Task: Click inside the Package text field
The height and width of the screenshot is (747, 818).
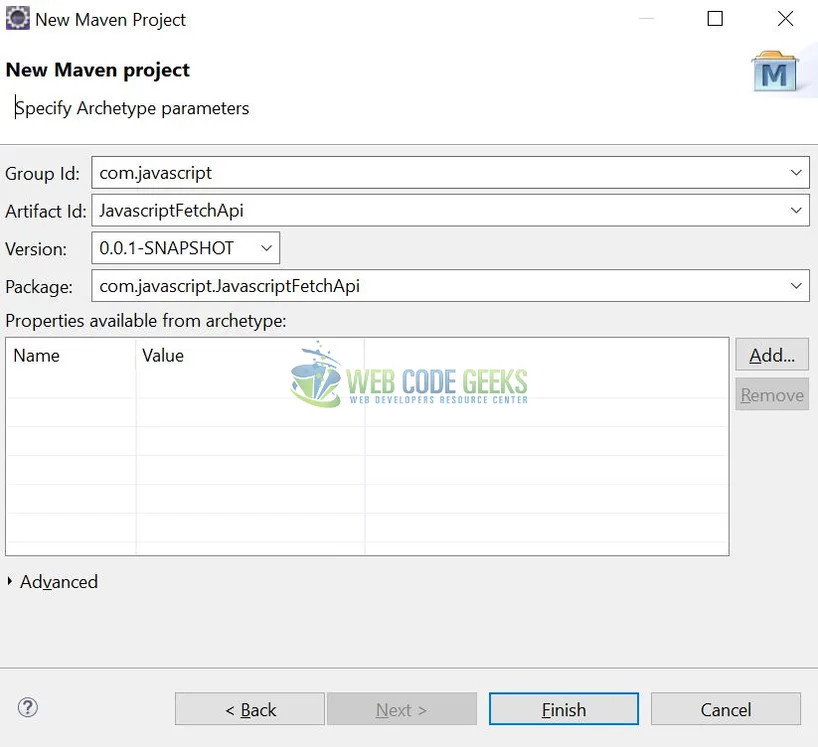Action: coord(430,286)
